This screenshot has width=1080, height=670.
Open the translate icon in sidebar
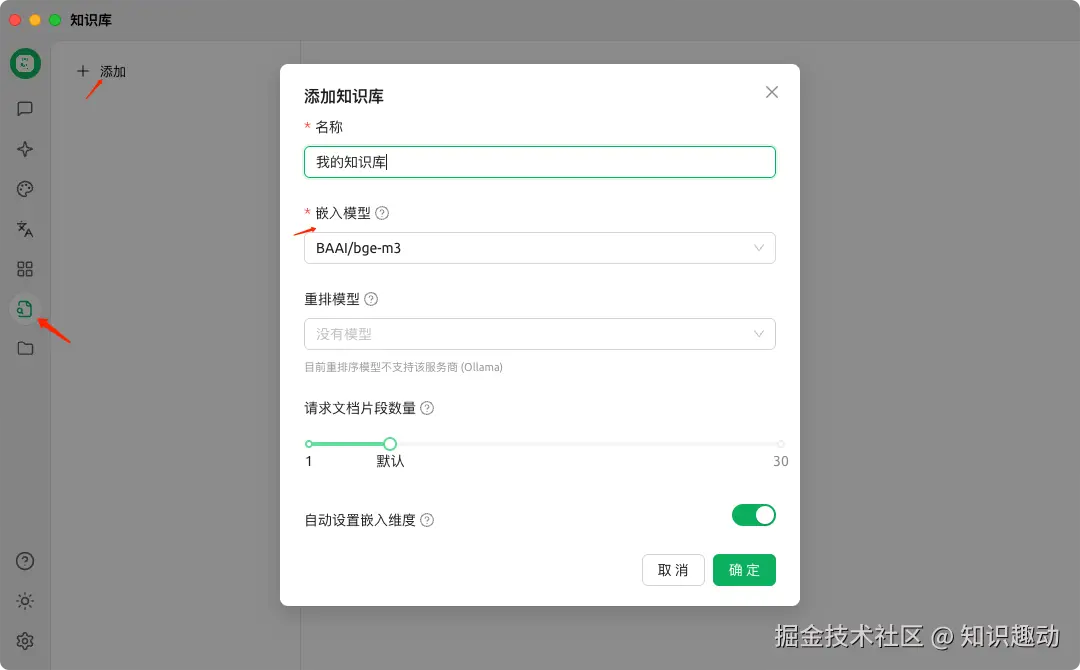point(25,229)
